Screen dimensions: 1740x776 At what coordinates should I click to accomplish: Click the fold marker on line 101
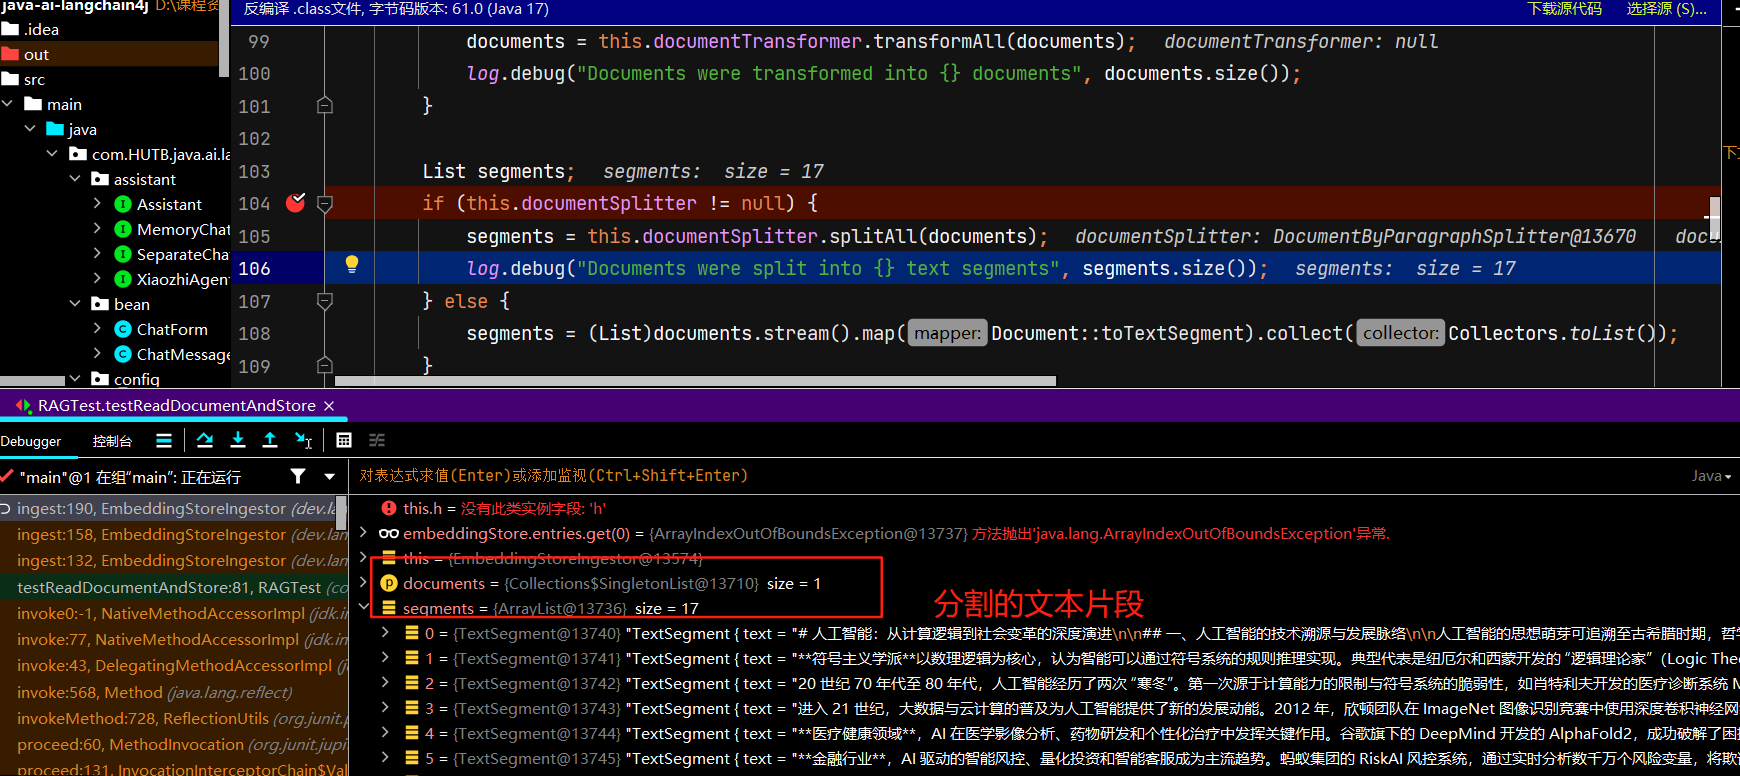click(x=324, y=105)
